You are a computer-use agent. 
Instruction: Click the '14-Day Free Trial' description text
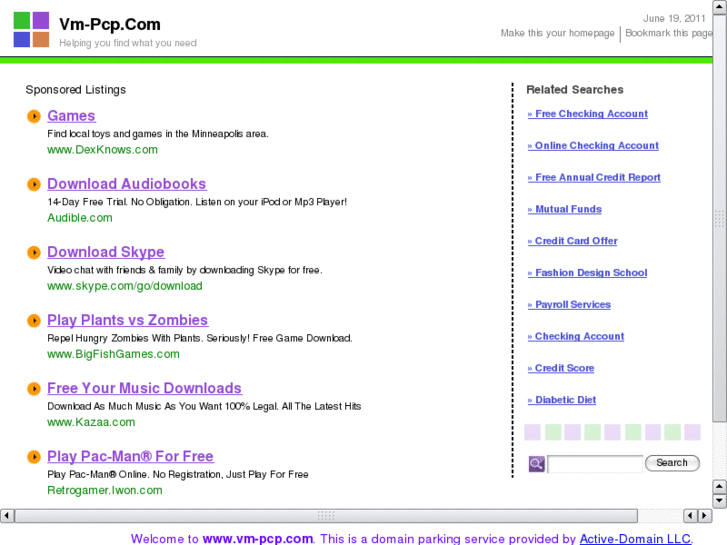(x=197, y=202)
